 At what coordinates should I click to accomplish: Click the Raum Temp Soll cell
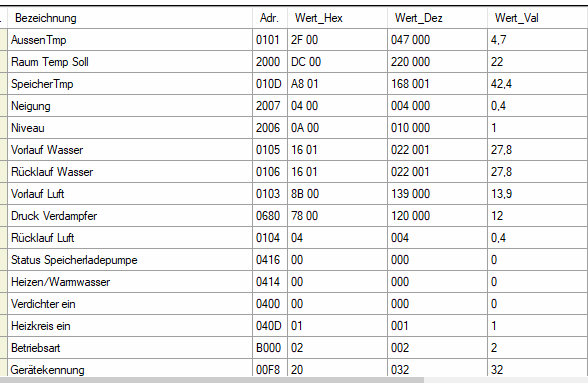point(130,62)
